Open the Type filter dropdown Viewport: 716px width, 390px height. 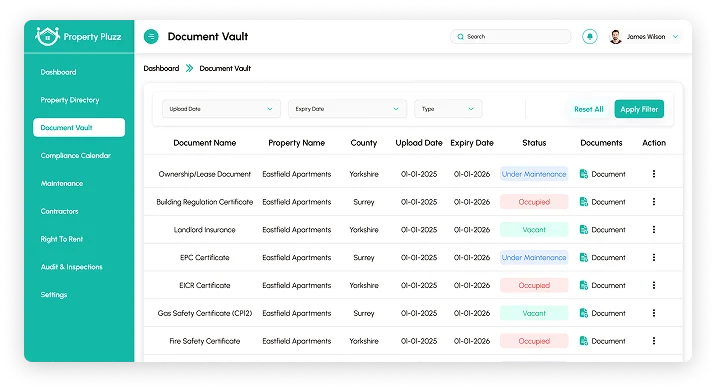[448, 109]
